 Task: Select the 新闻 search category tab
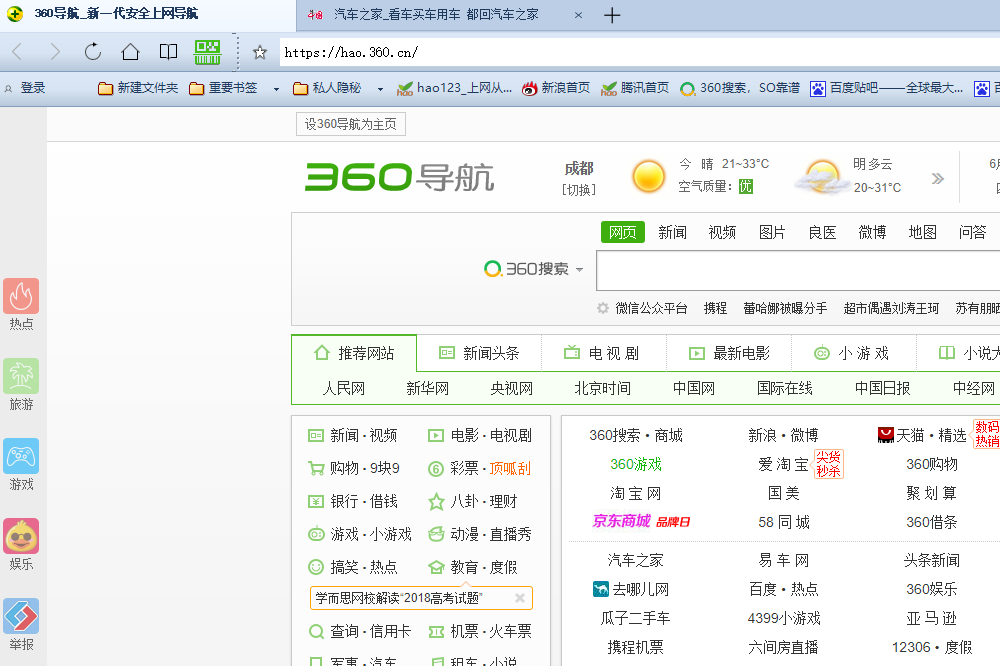672,232
